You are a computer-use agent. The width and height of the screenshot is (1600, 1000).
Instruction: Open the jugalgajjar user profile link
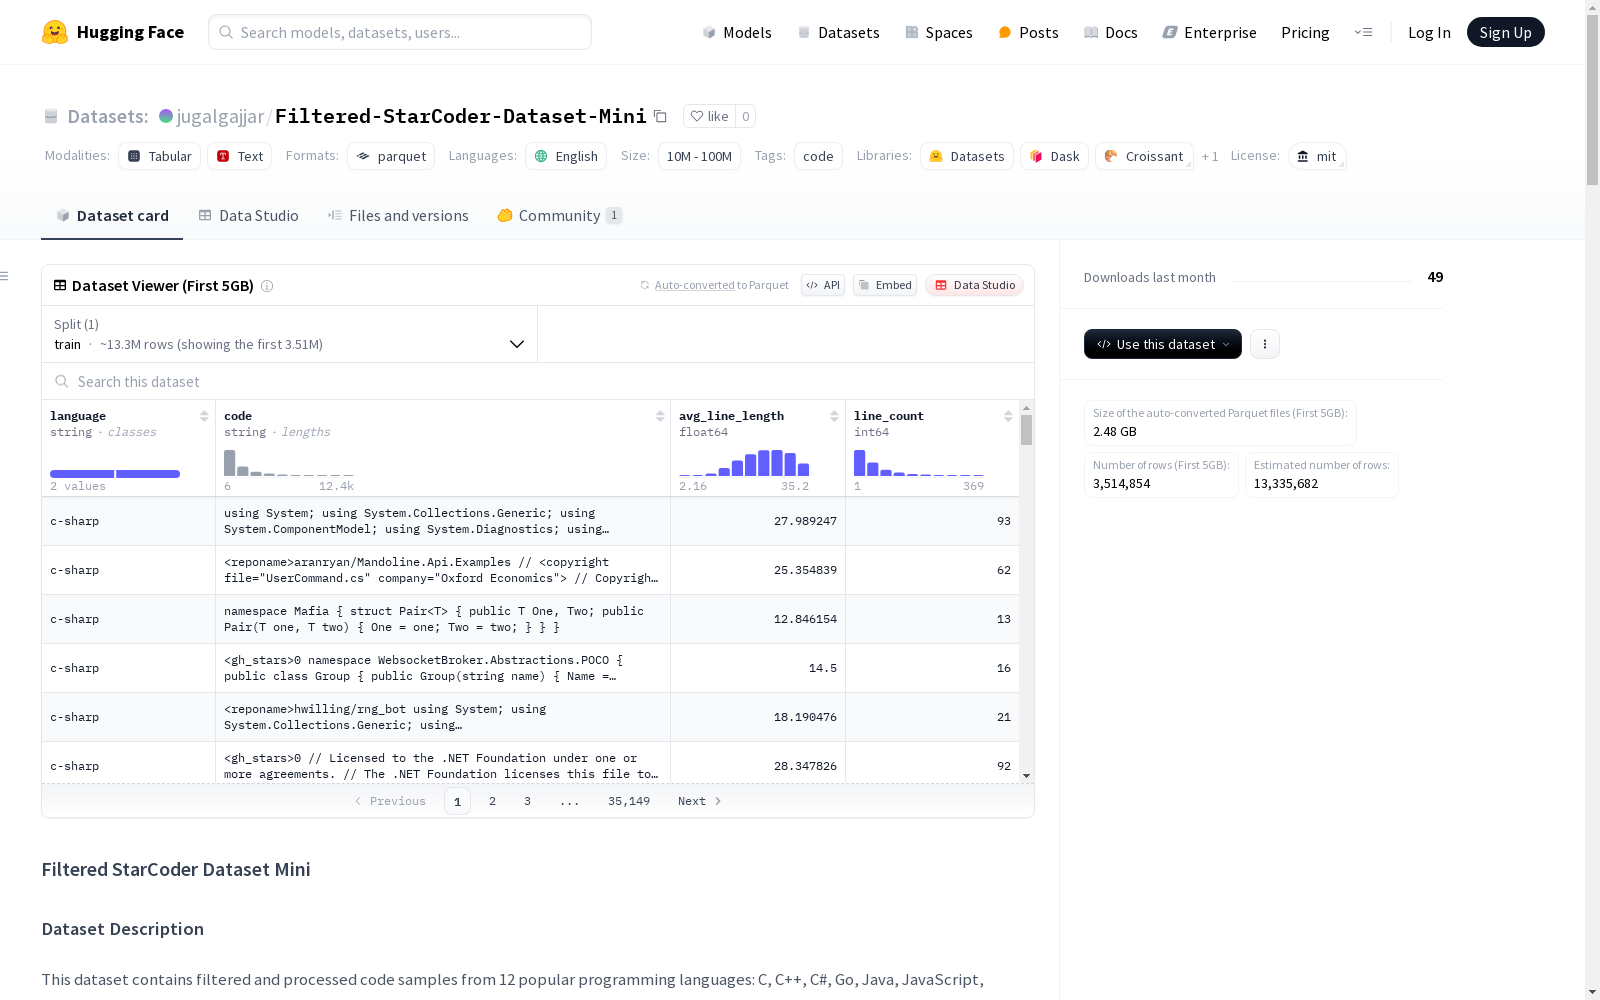coord(220,116)
